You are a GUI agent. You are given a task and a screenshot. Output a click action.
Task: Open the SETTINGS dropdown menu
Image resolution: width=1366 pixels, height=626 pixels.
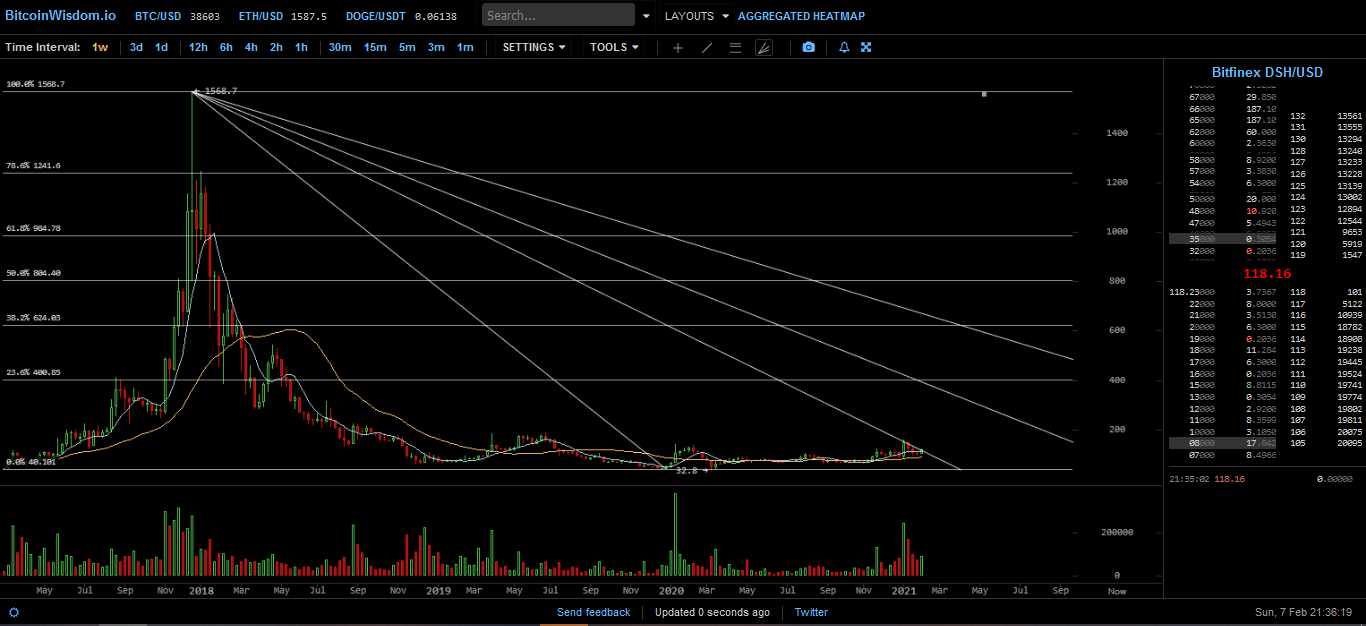pyautogui.click(x=534, y=47)
